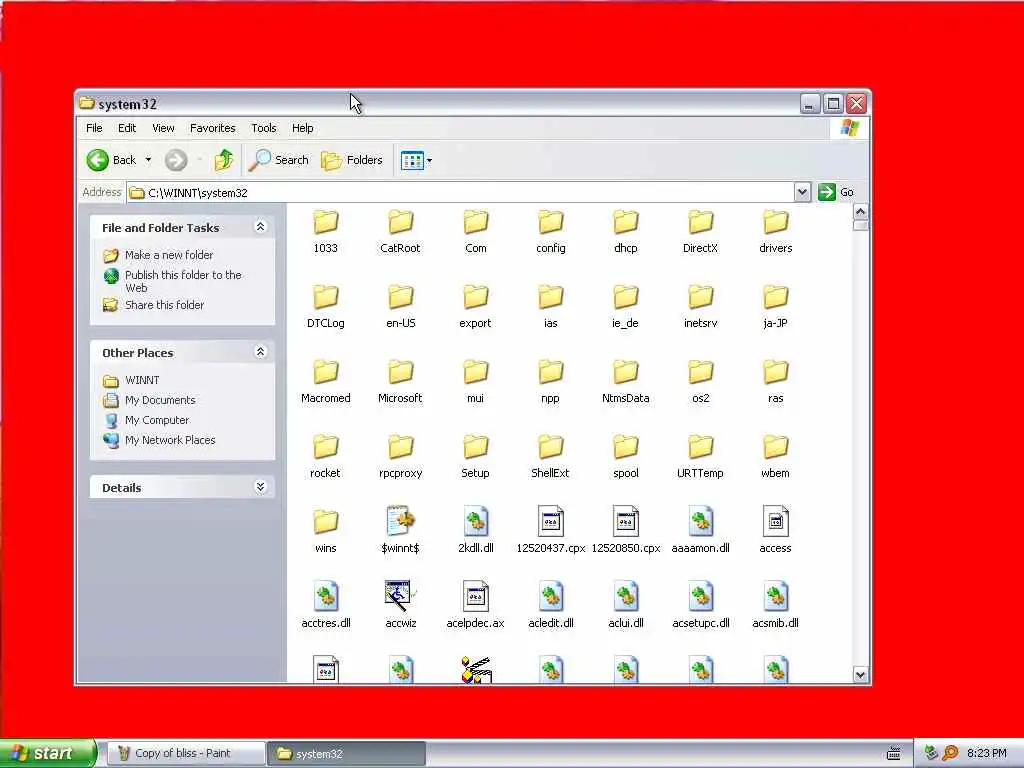Select the acledit.dll file
This screenshot has height=768, width=1024.
(x=551, y=606)
